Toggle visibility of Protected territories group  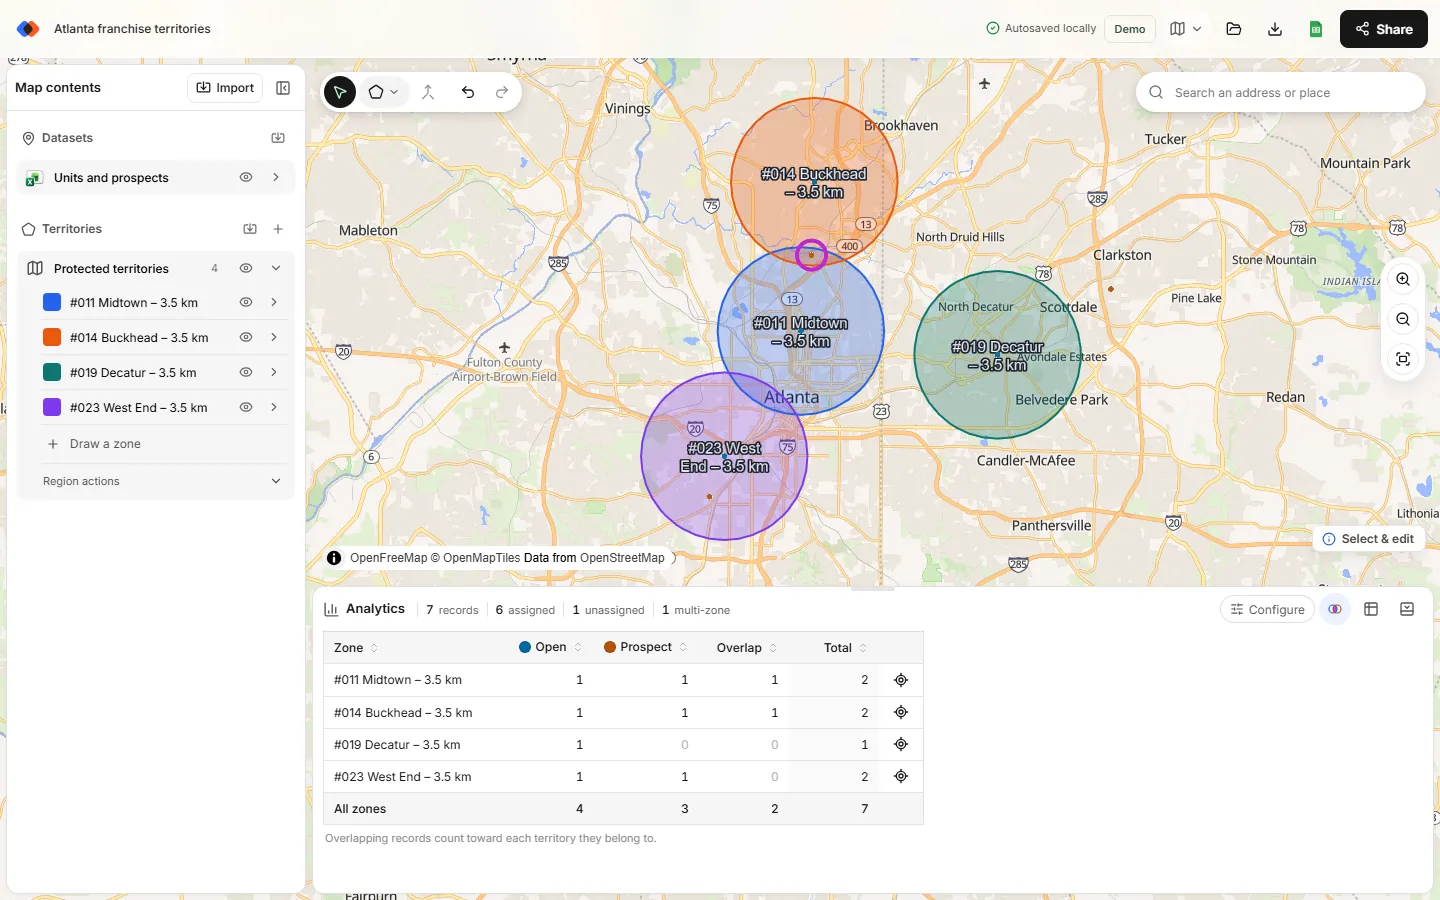[x=245, y=268]
